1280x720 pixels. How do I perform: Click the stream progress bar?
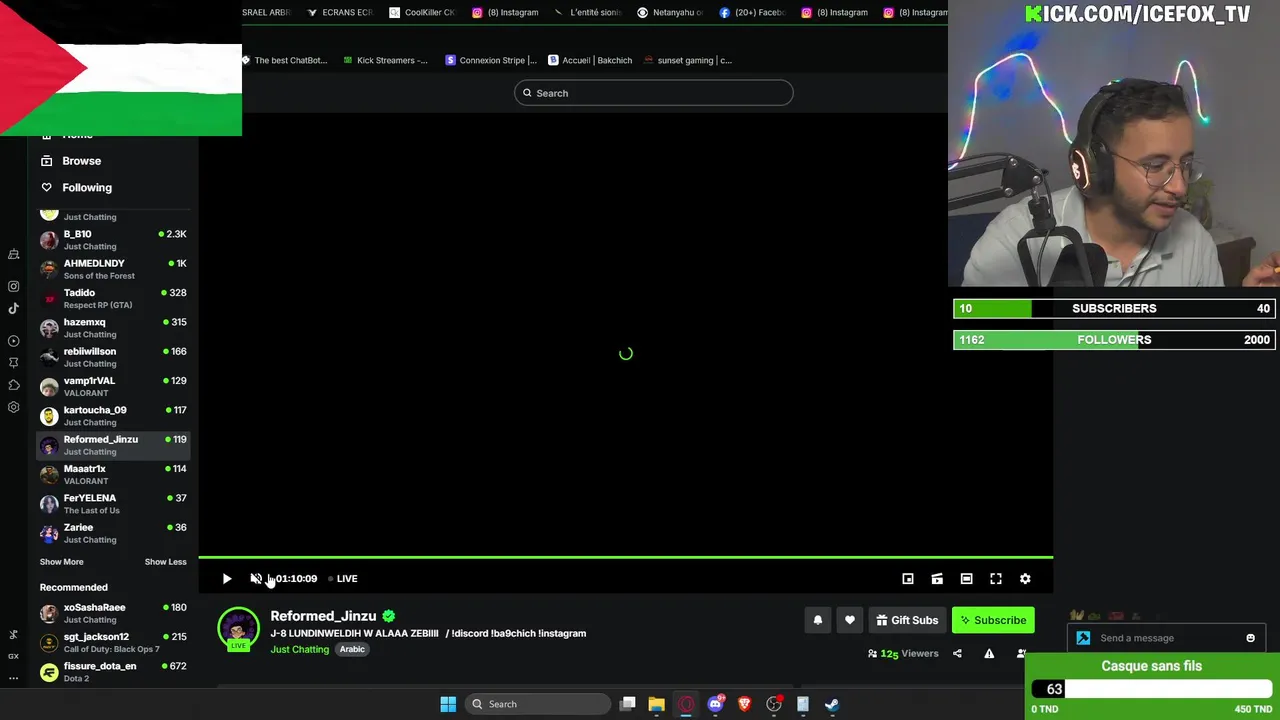625,557
